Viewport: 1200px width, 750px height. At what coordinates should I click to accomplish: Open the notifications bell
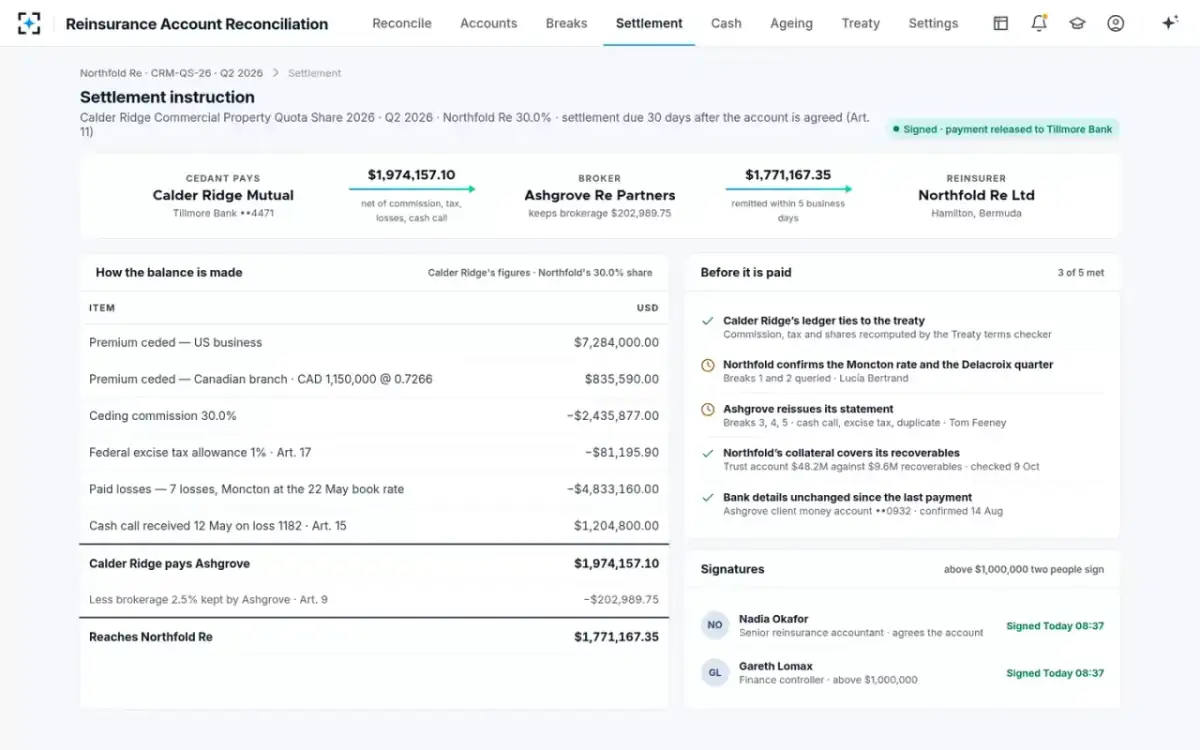point(1039,23)
